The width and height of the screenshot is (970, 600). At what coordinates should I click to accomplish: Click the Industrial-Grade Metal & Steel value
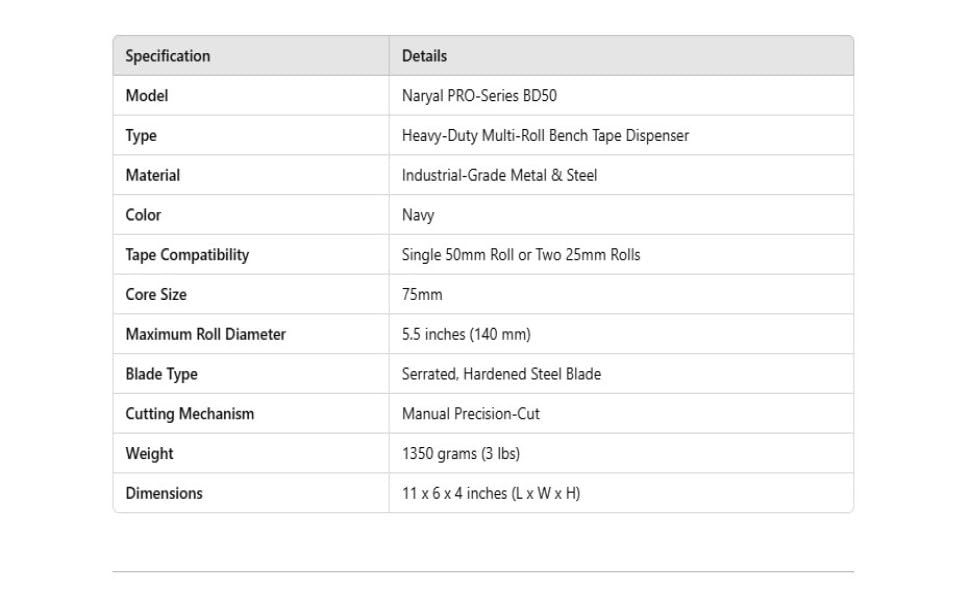click(499, 175)
